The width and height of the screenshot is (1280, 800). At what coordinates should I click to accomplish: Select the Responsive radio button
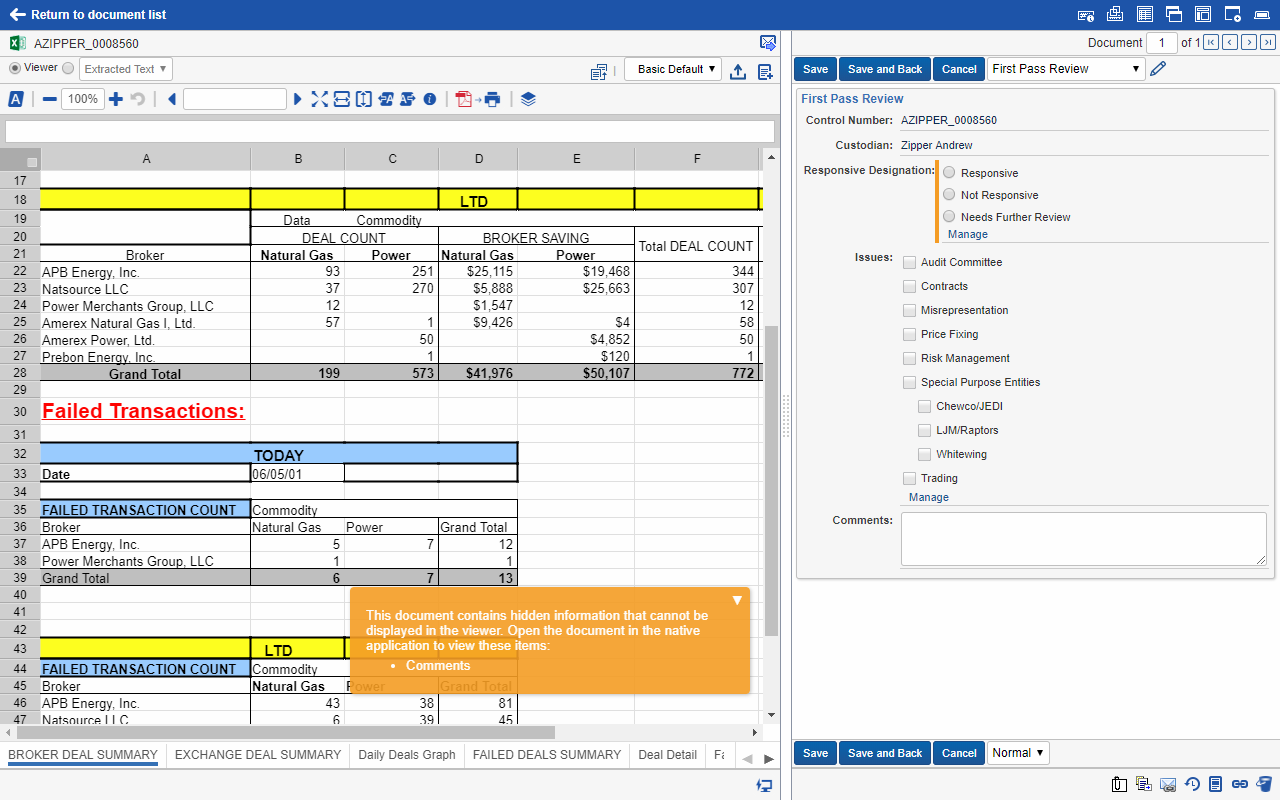(x=949, y=173)
